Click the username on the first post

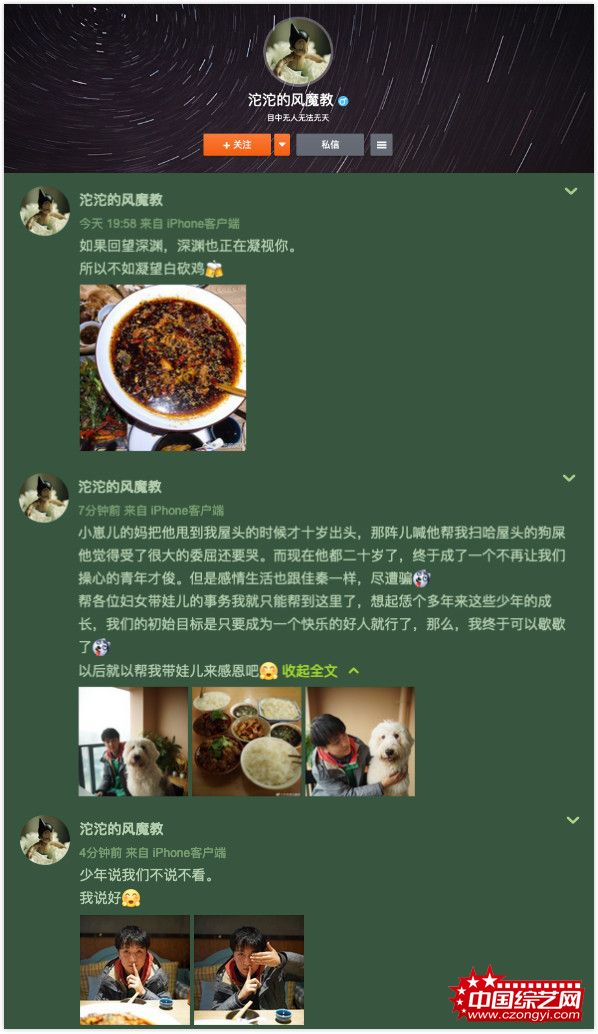point(121,200)
